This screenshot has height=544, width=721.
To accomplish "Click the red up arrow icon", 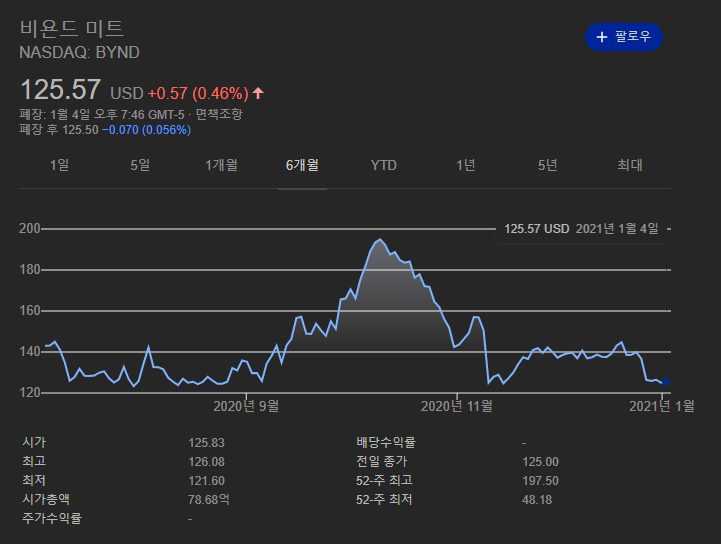I will tap(258, 93).
